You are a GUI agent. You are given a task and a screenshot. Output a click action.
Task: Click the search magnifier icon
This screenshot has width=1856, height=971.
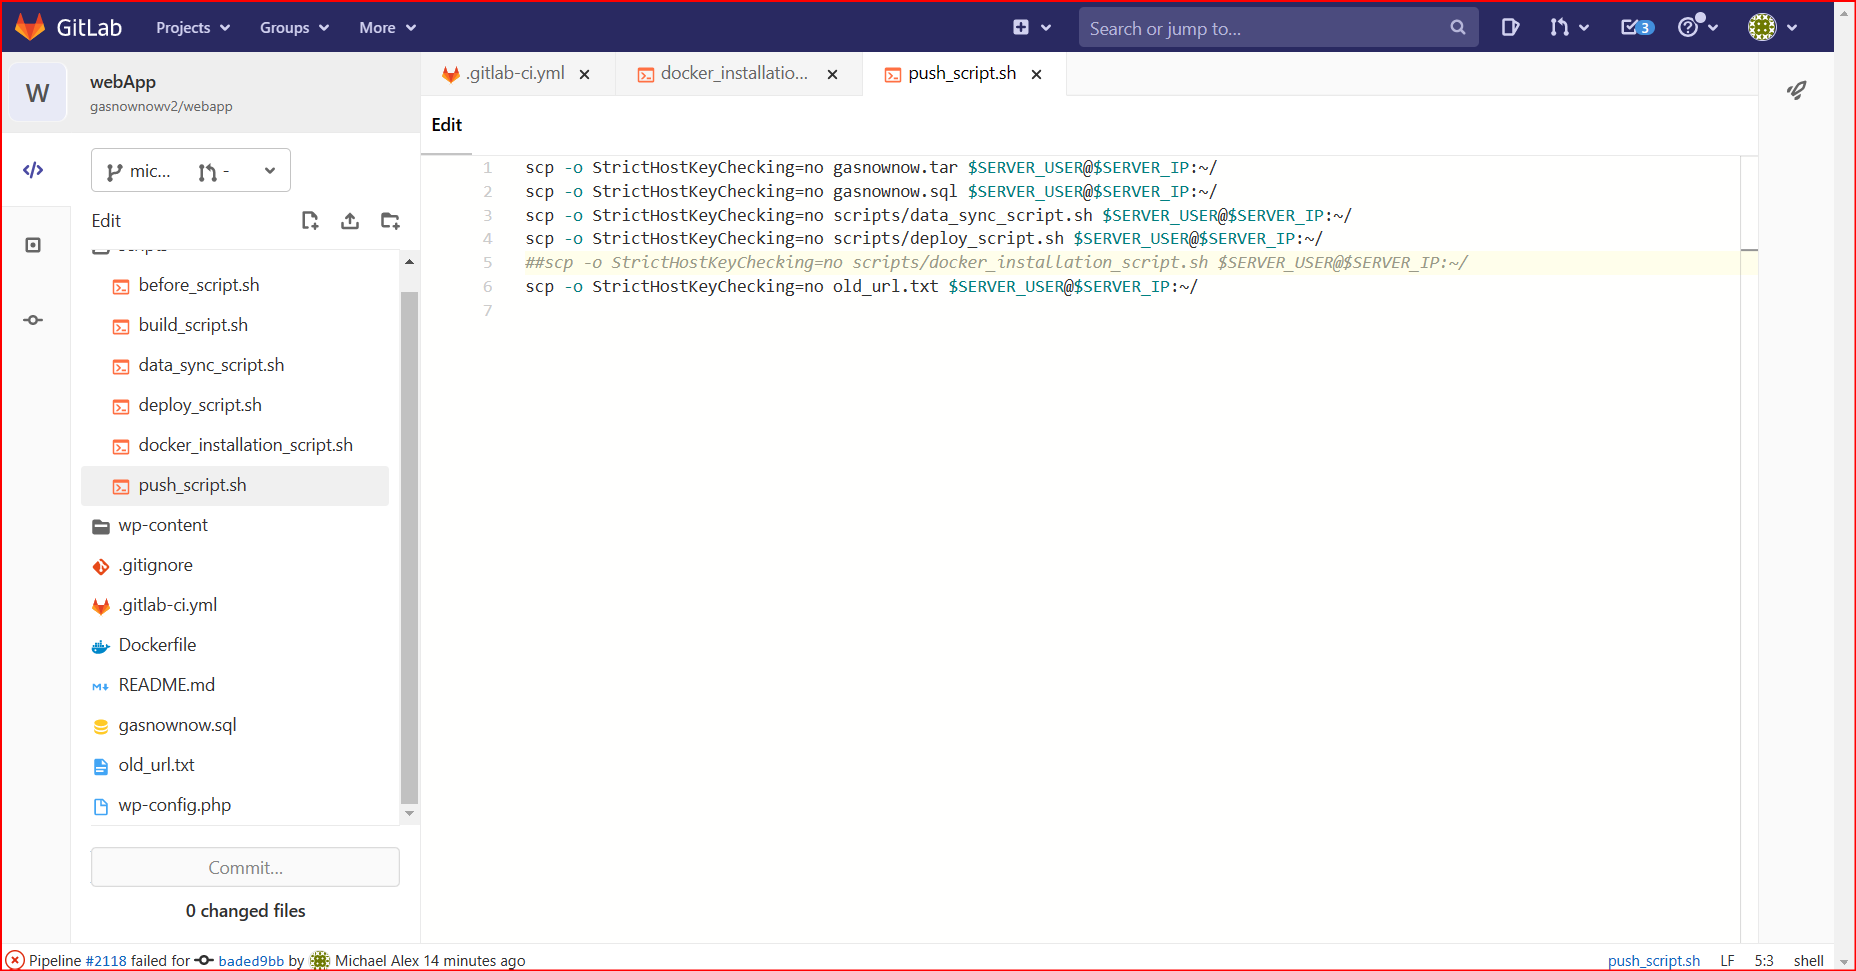point(1458,28)
